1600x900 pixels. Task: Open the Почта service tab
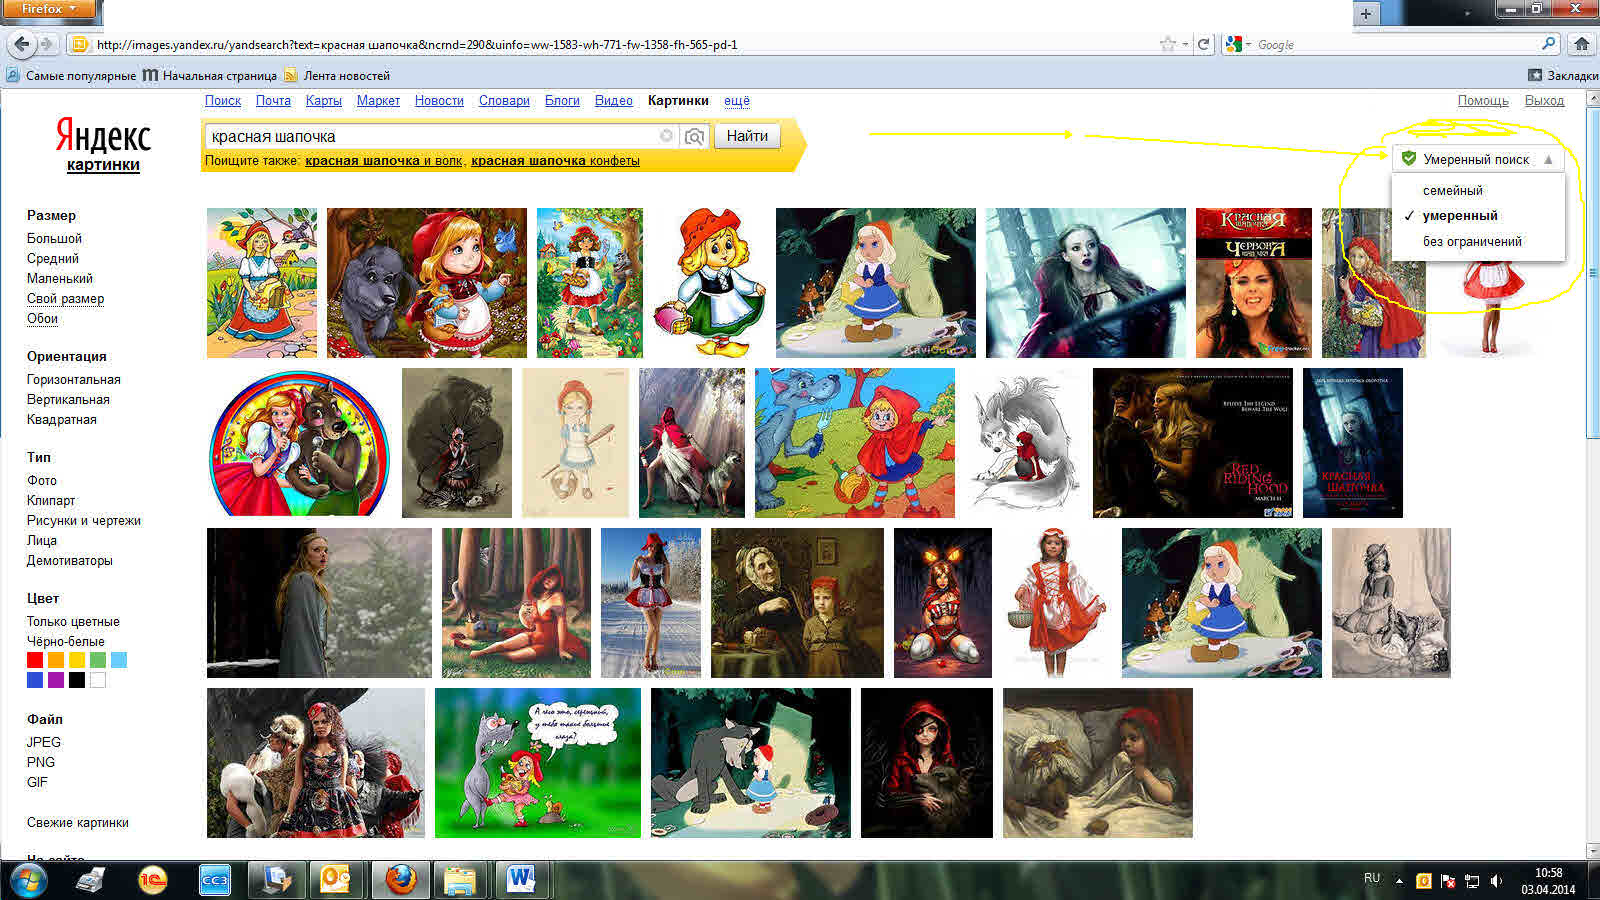[273, 100]
